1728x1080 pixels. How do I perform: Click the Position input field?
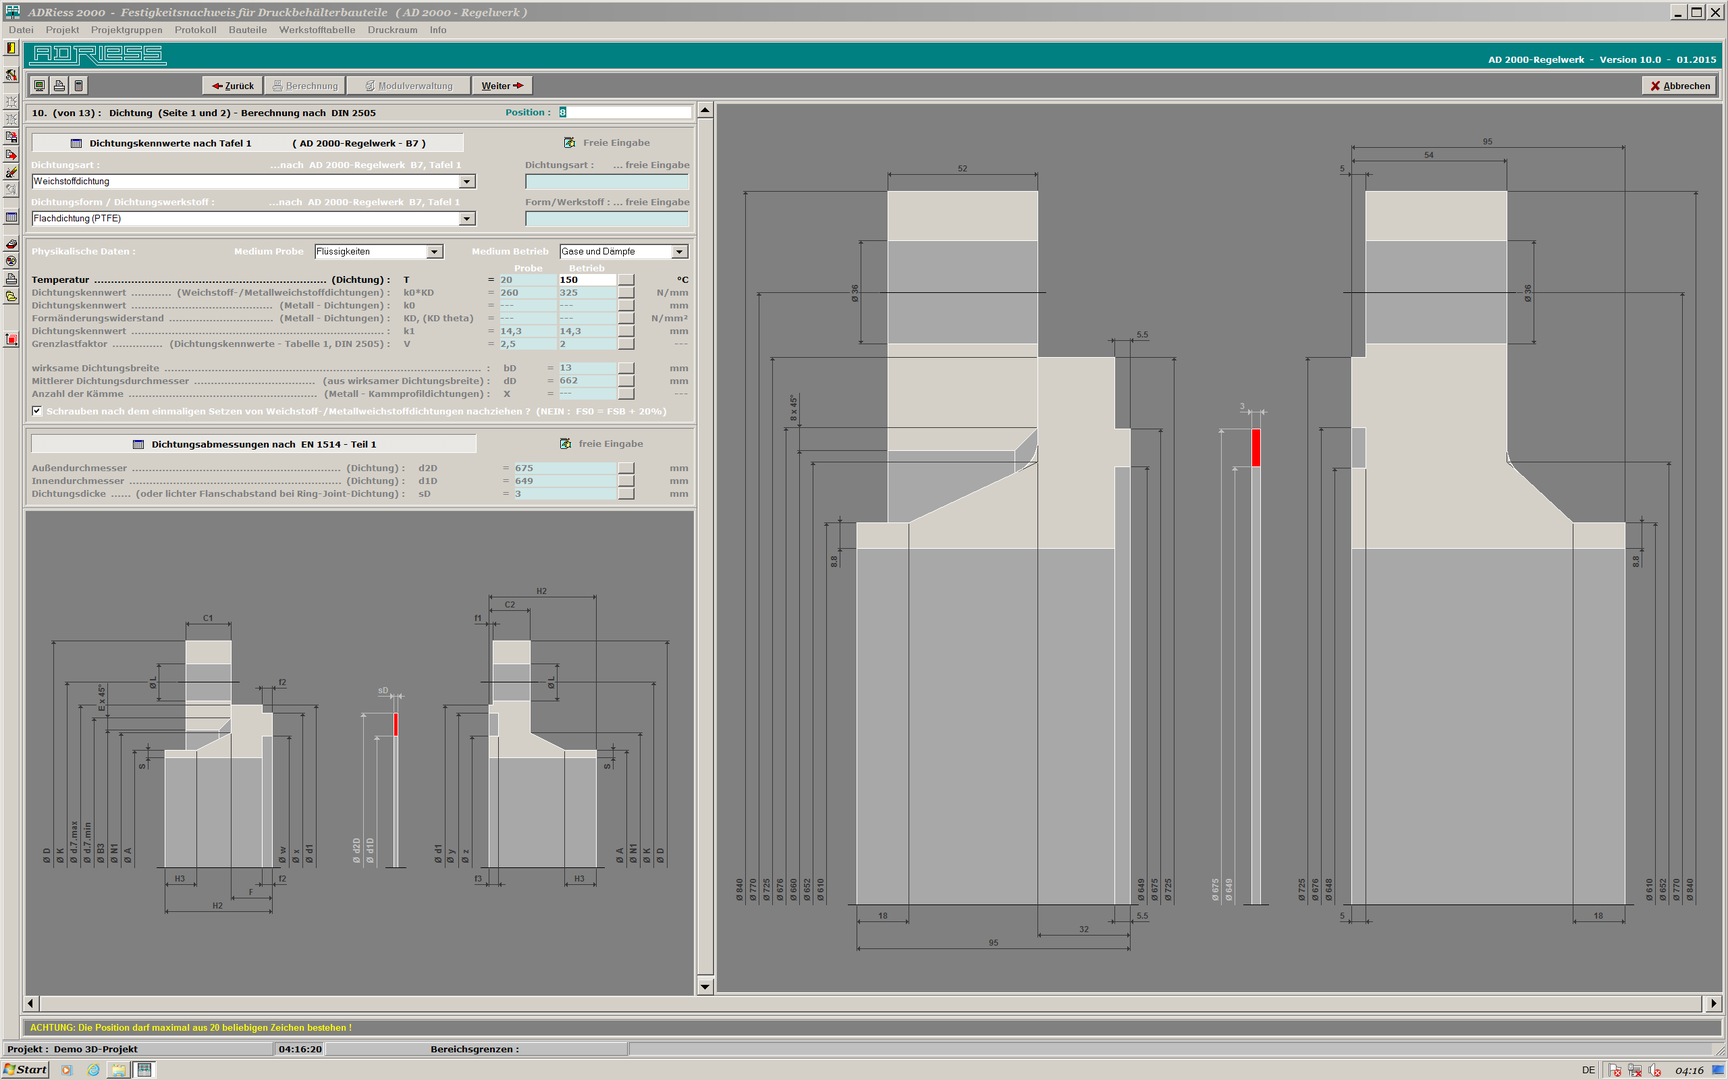pyautogui.click(x=625, y=112)
